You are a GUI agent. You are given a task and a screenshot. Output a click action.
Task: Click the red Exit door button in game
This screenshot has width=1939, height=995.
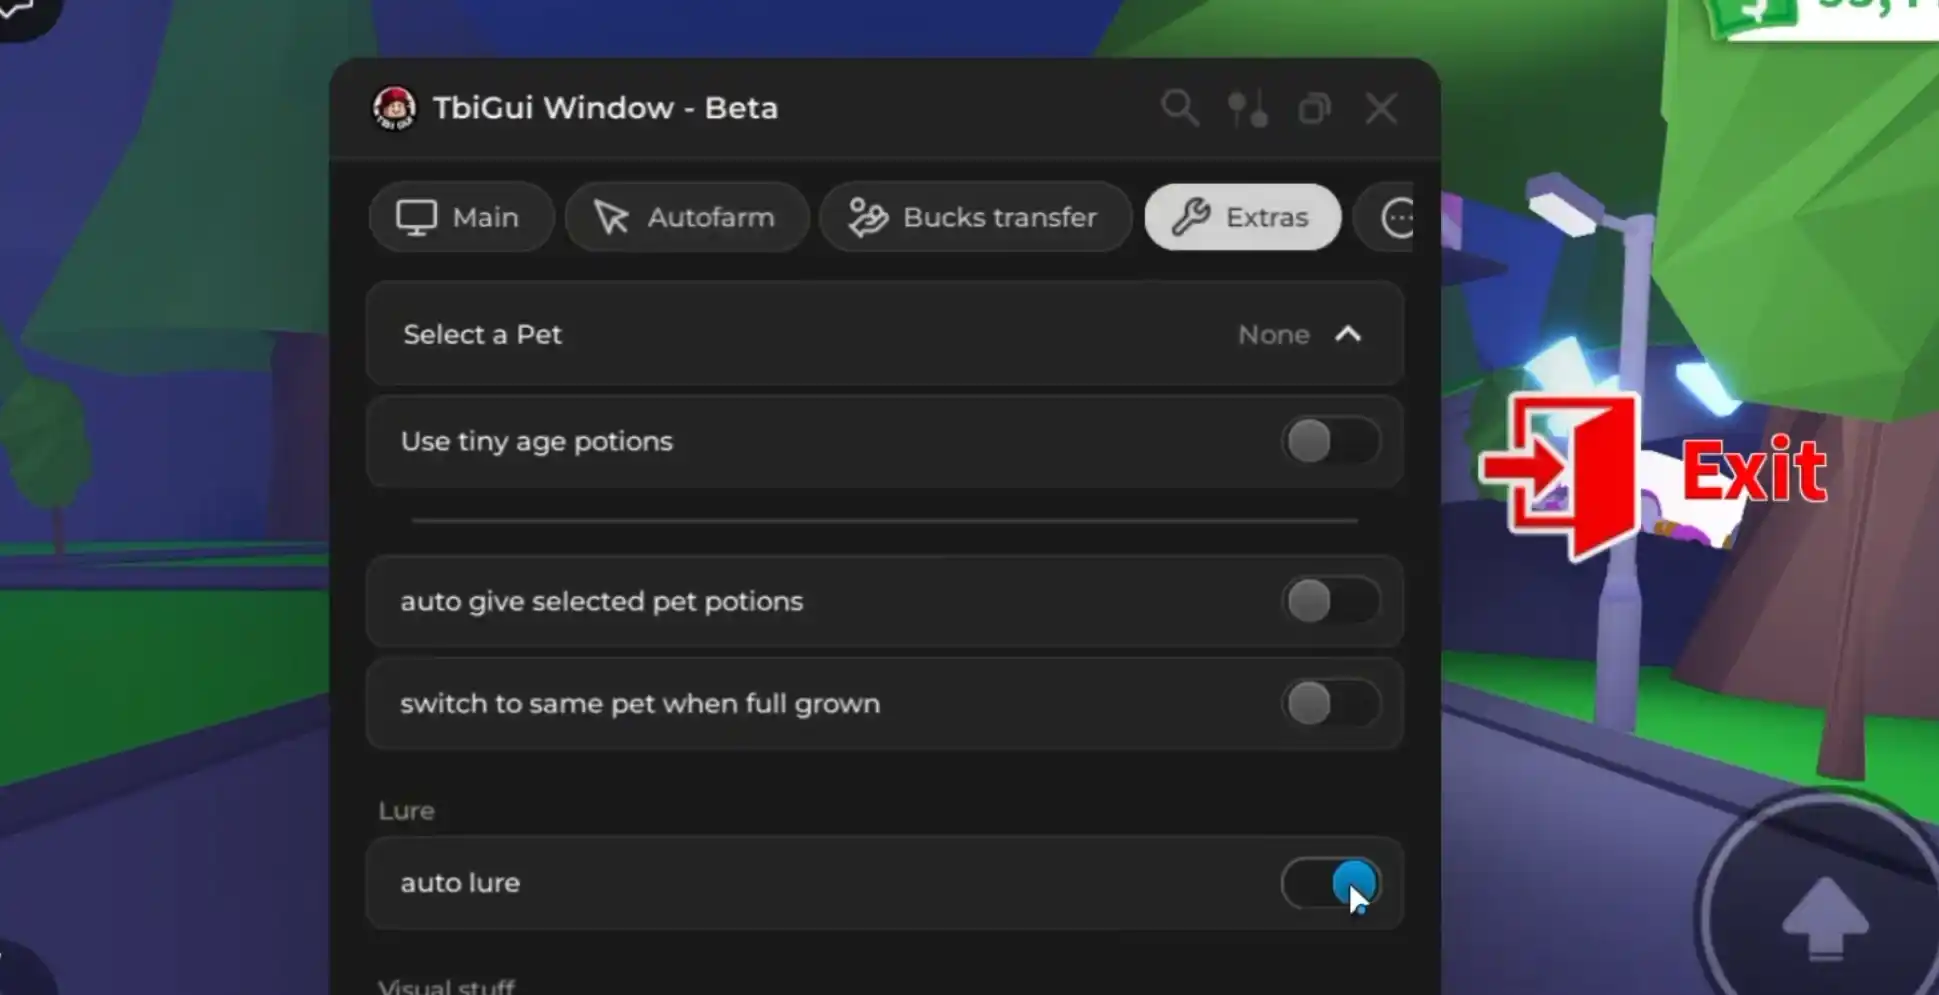tap(1654, 476)
